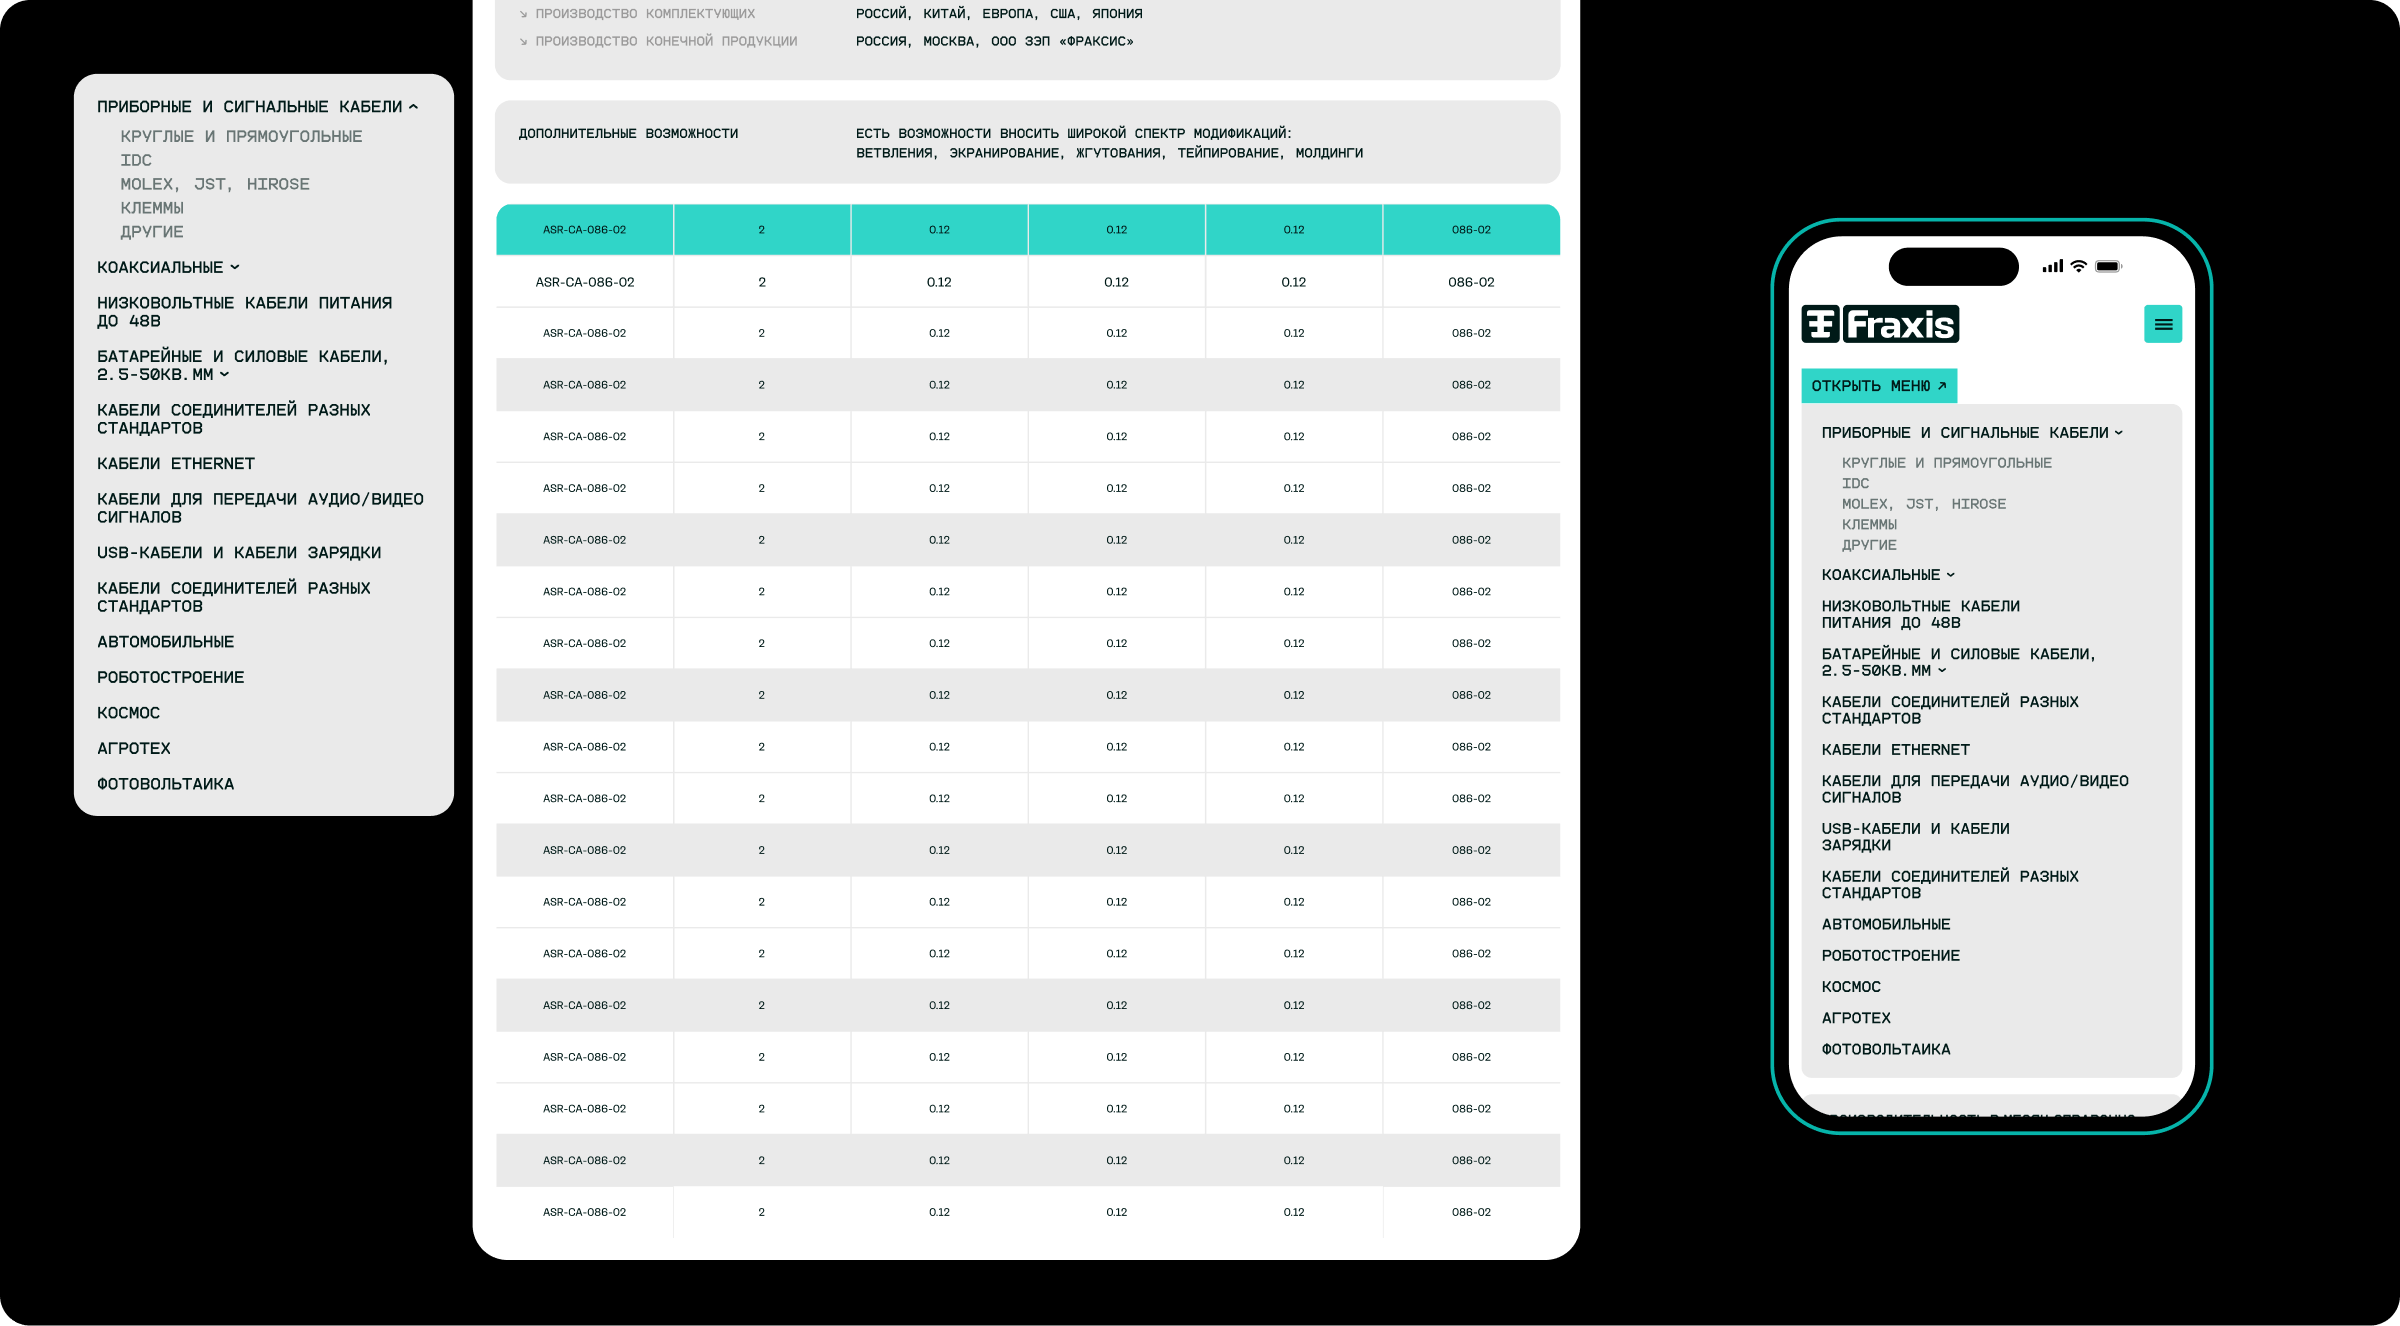Open РОБОТОСТРОЕНИЕ link on phone menu
The image size is (2400, 1326).
pos(1890,955)
